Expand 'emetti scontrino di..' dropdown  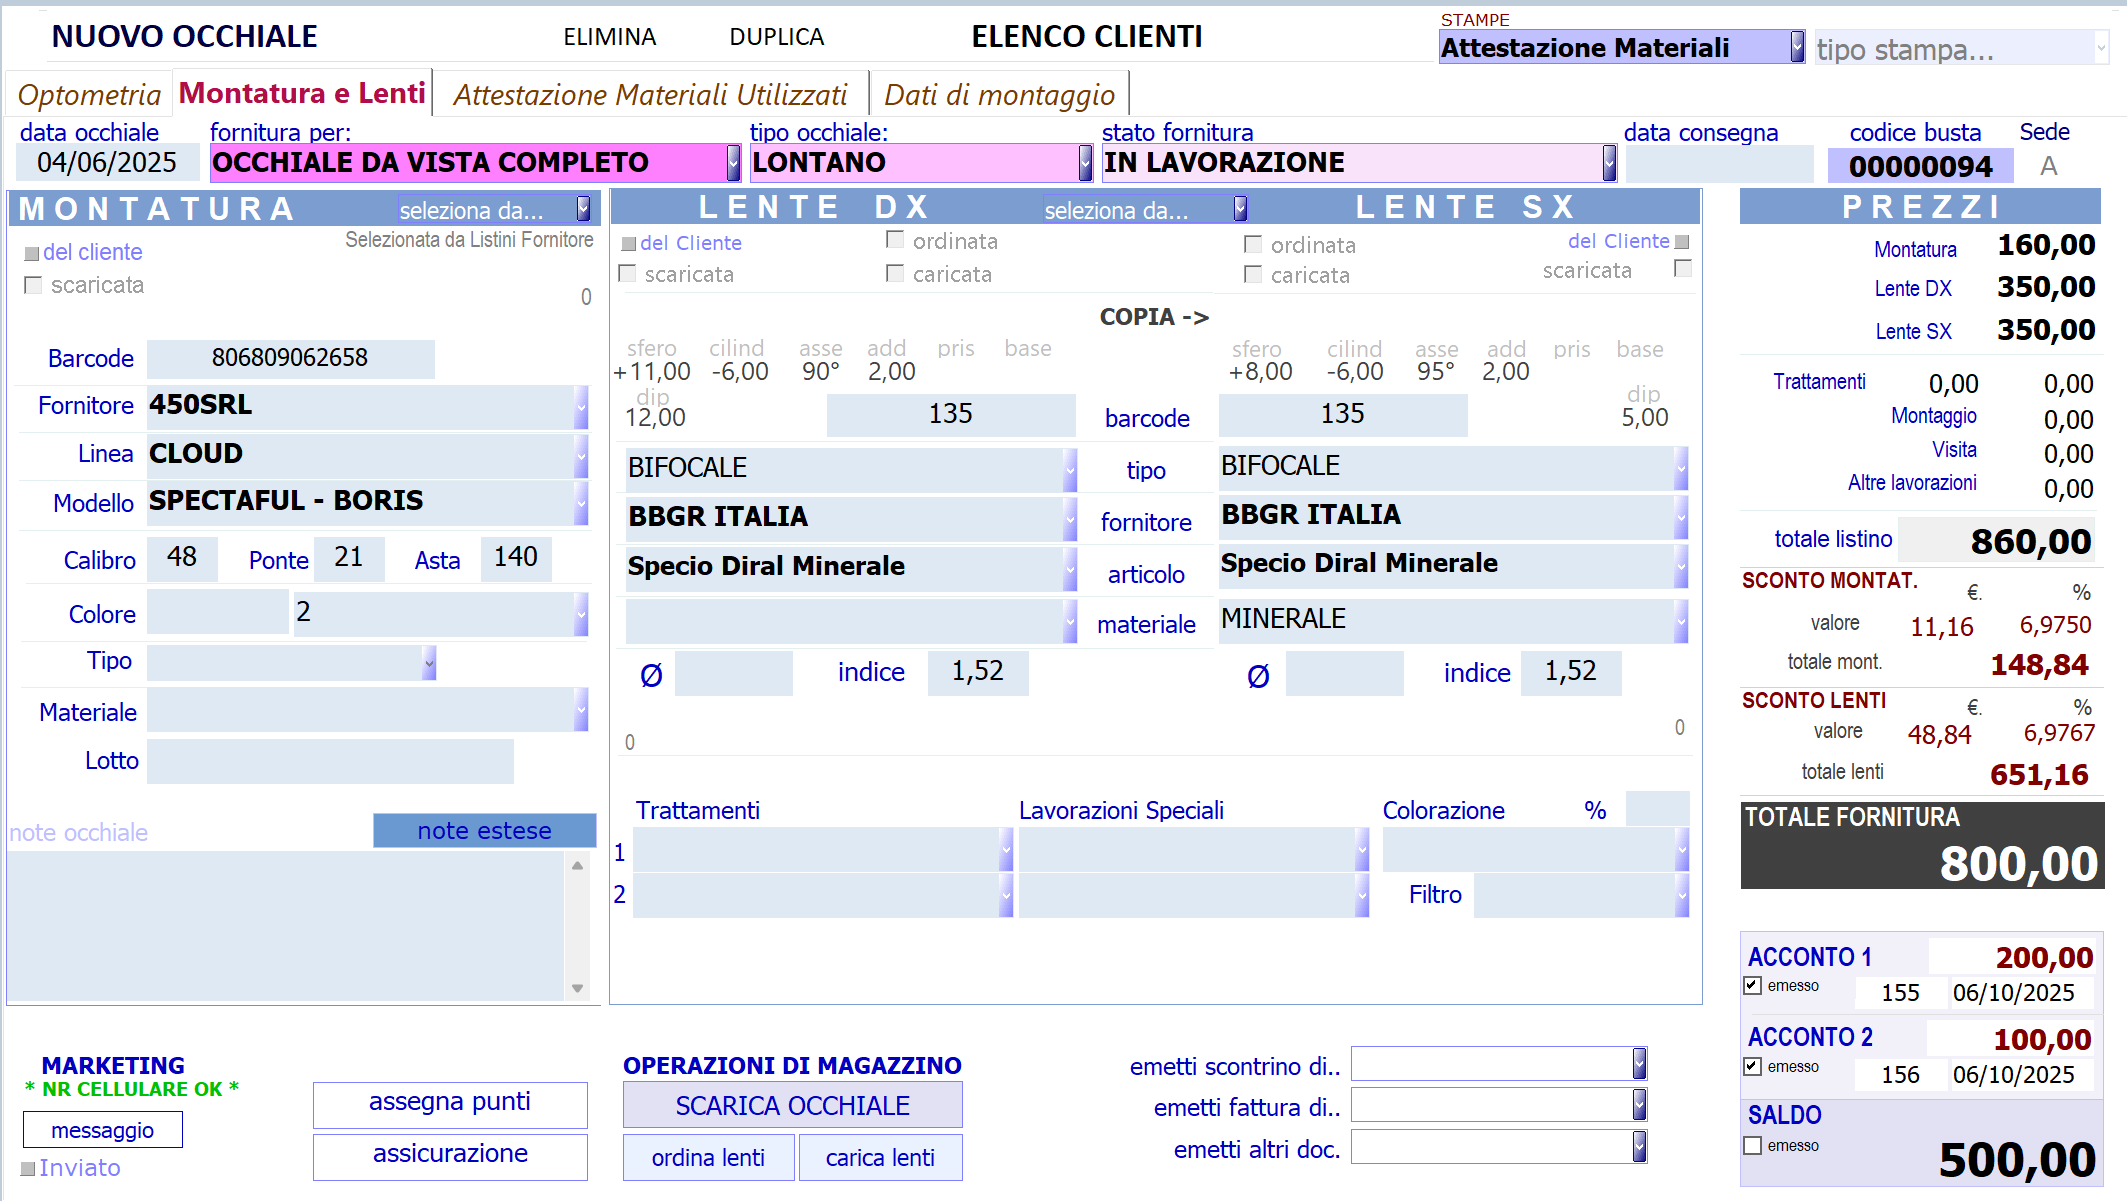point(1639,1064)
